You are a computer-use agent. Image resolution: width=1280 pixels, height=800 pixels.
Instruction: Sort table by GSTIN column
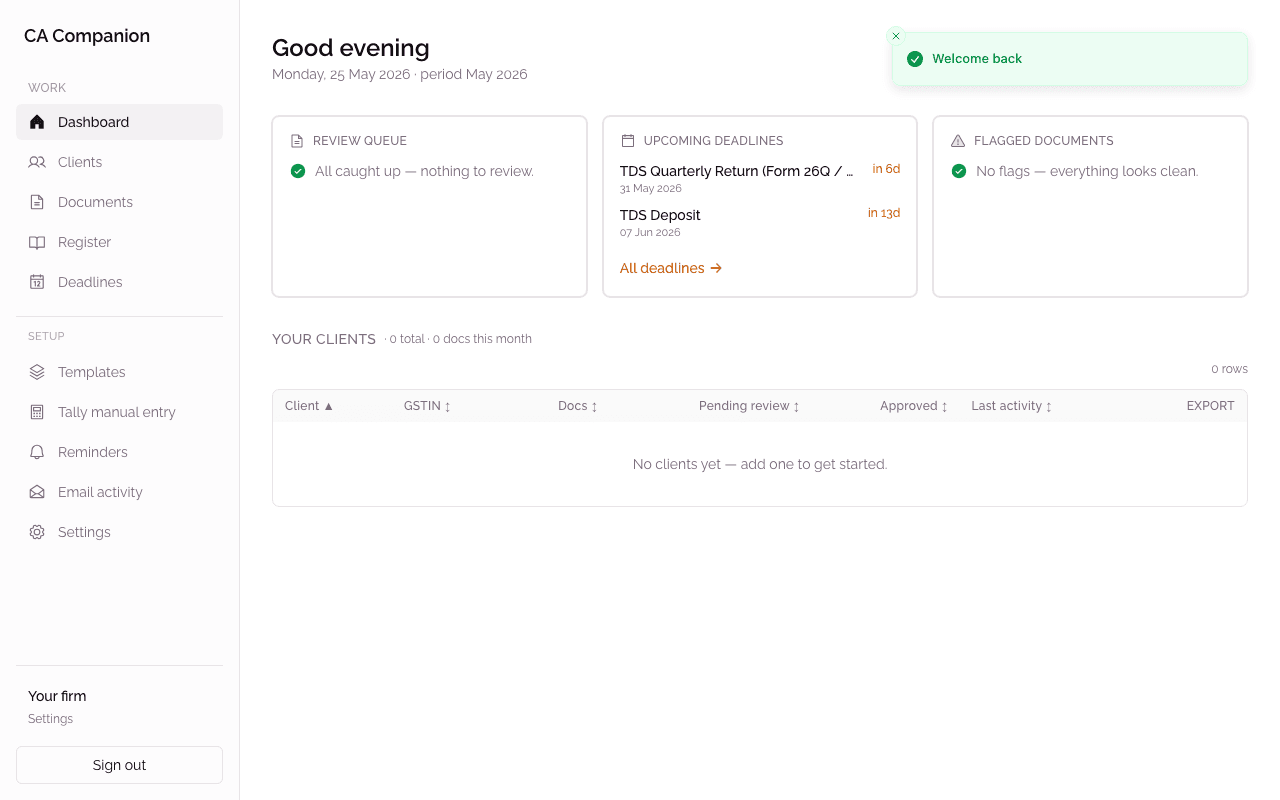(427, 406)
